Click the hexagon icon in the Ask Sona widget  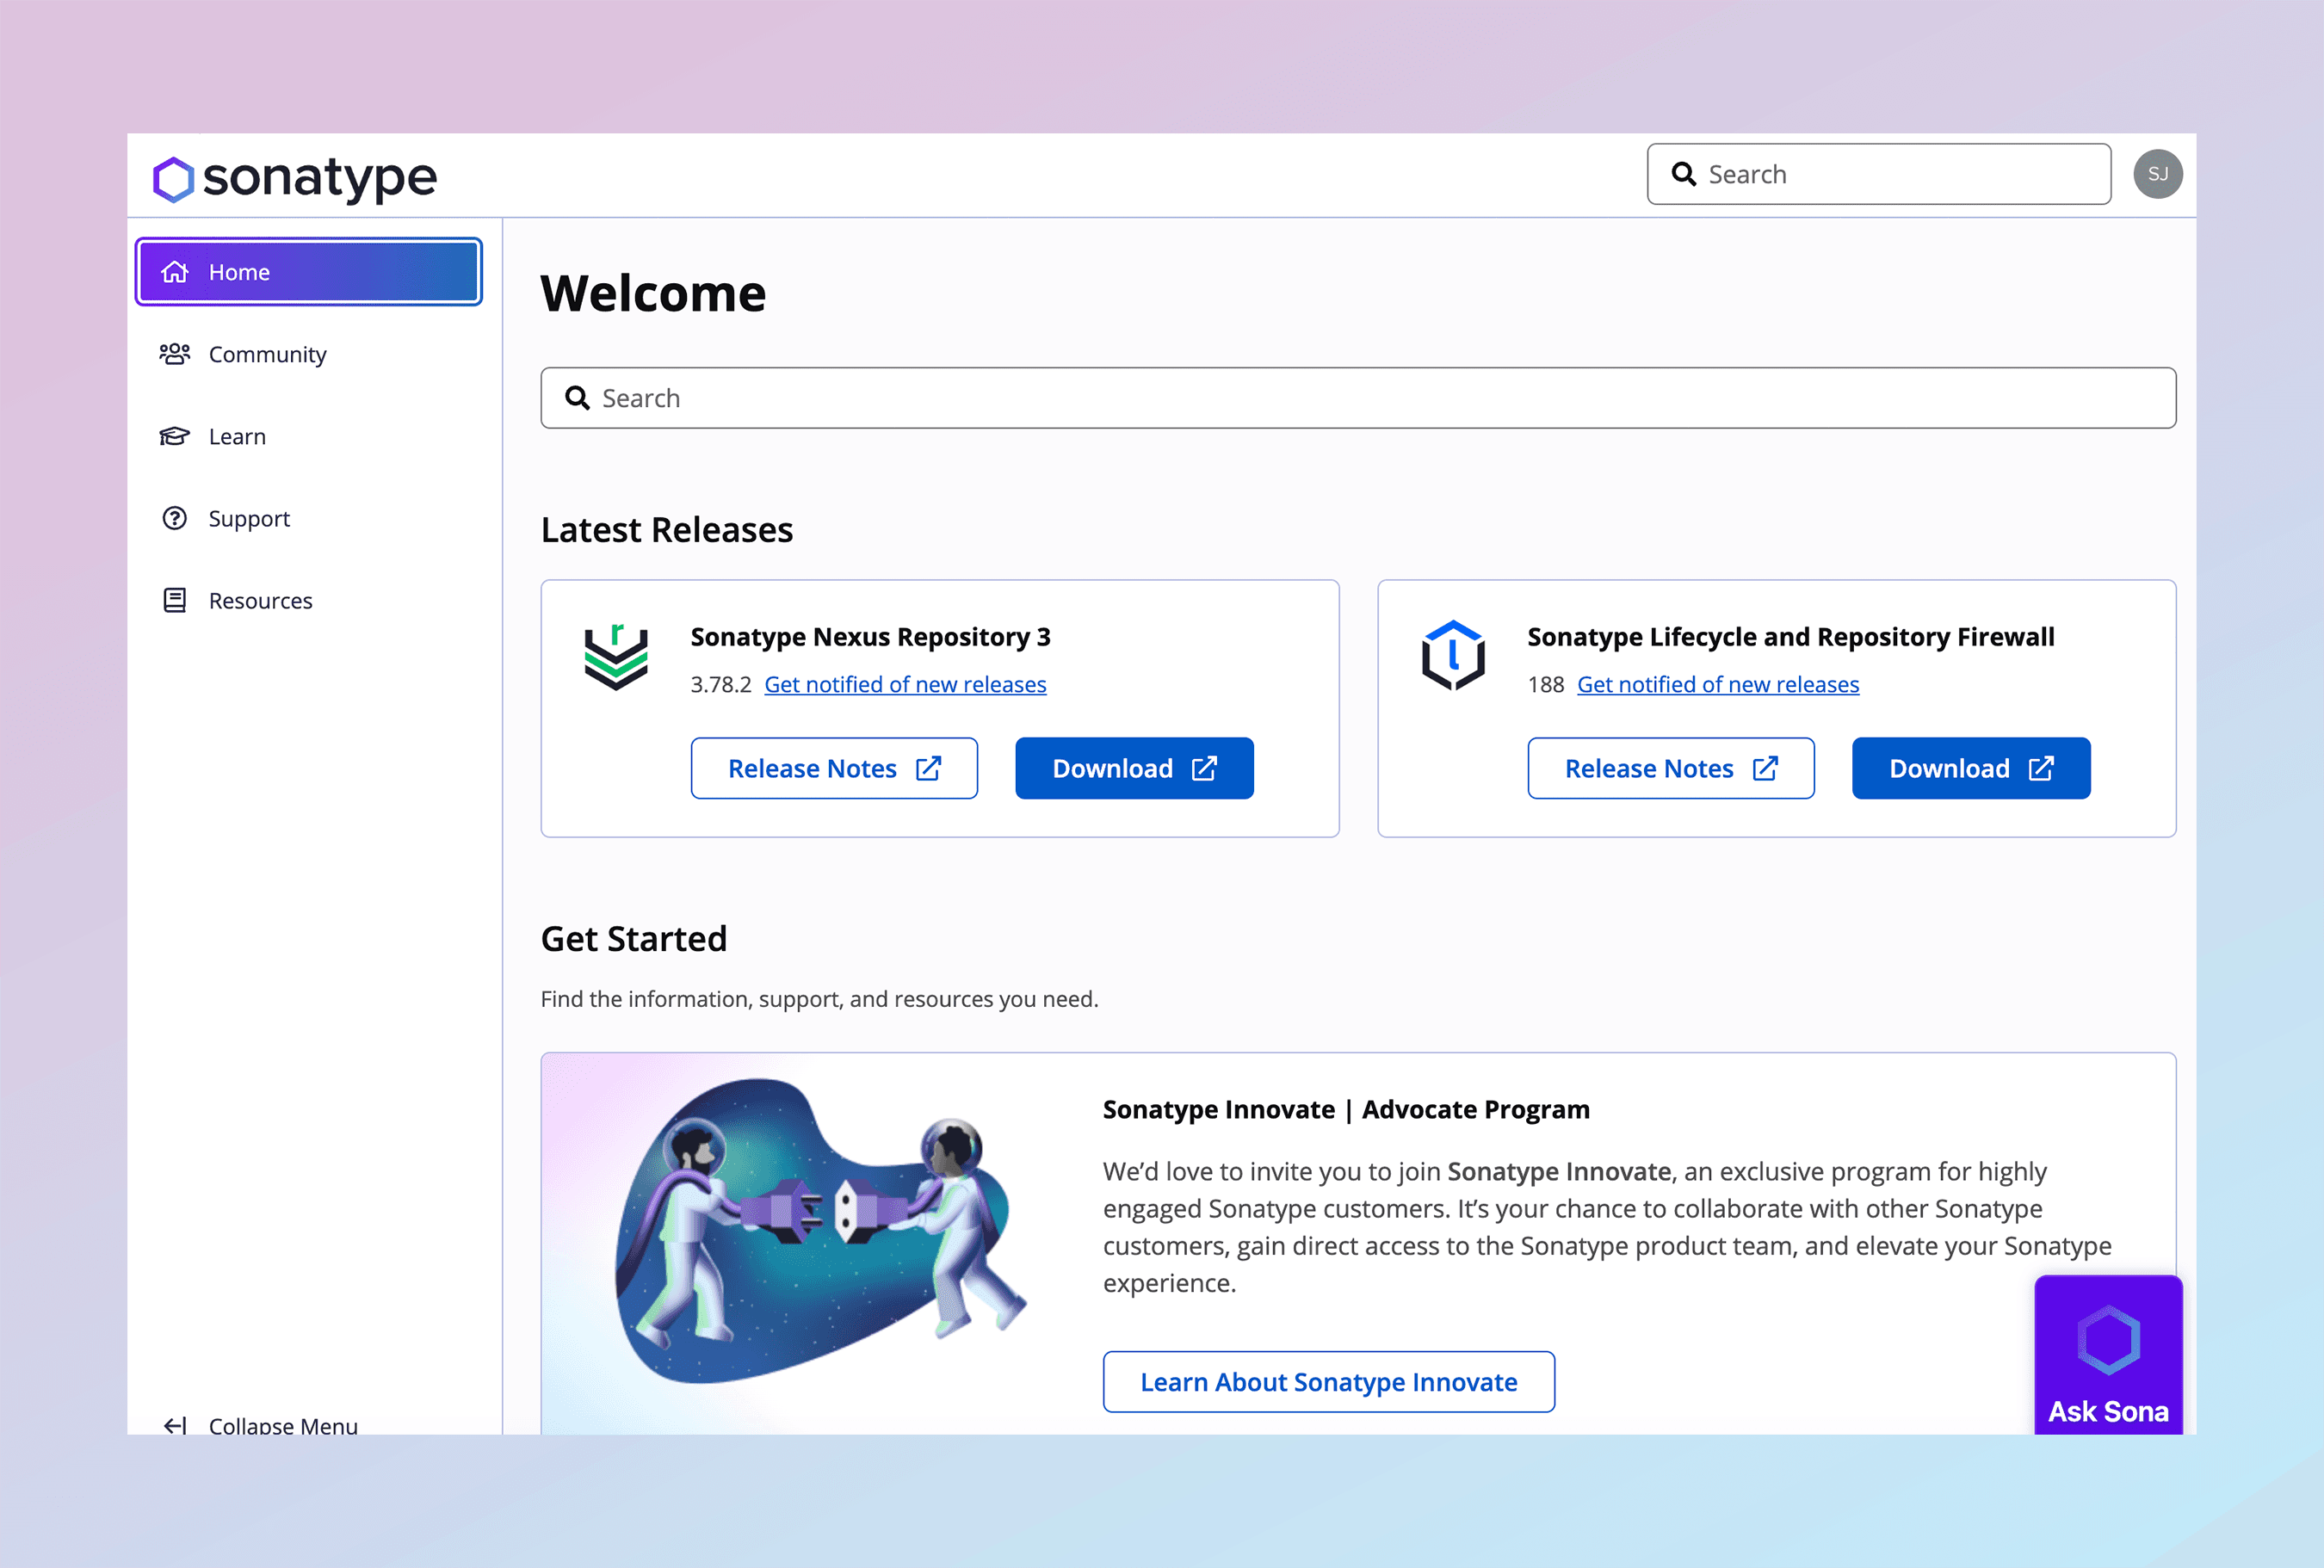coord(2108,1340)
